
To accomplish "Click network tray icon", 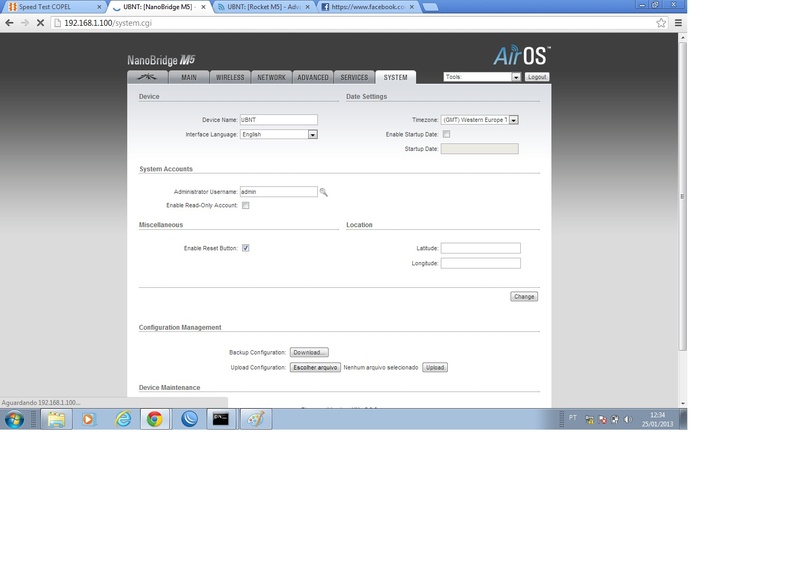I will (x=589, y=419).
